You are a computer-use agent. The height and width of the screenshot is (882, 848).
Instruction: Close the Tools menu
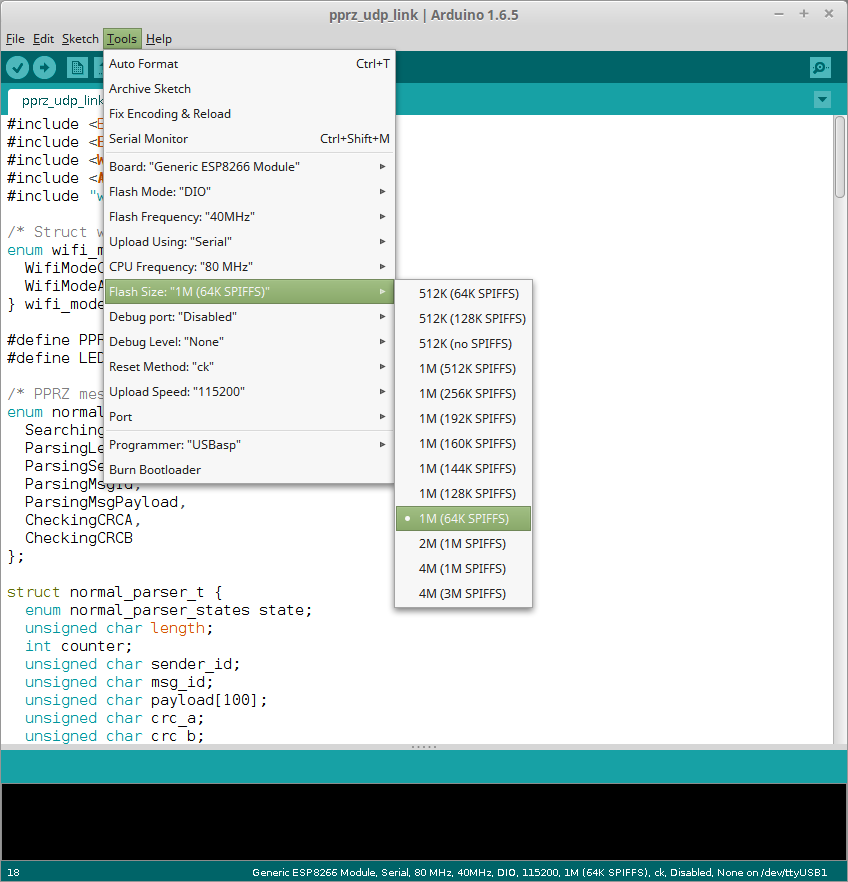[122, 39]
